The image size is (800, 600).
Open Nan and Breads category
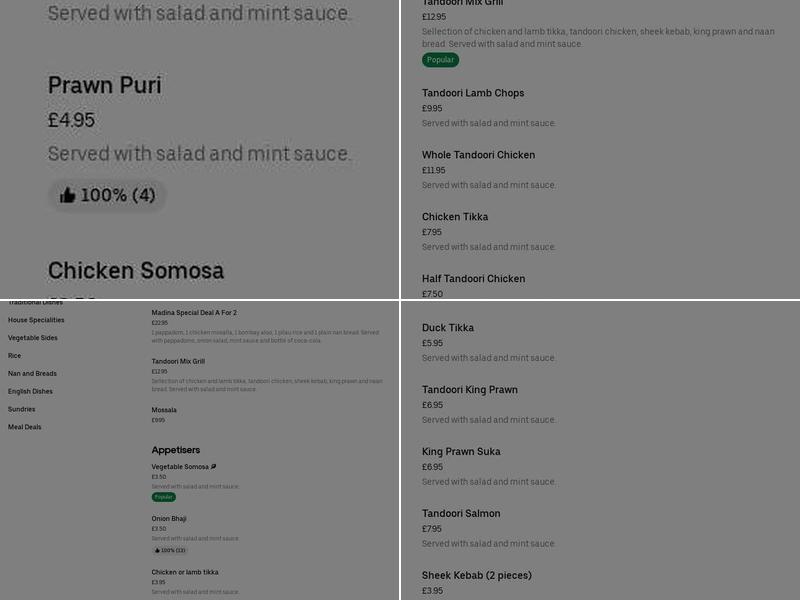33,374
